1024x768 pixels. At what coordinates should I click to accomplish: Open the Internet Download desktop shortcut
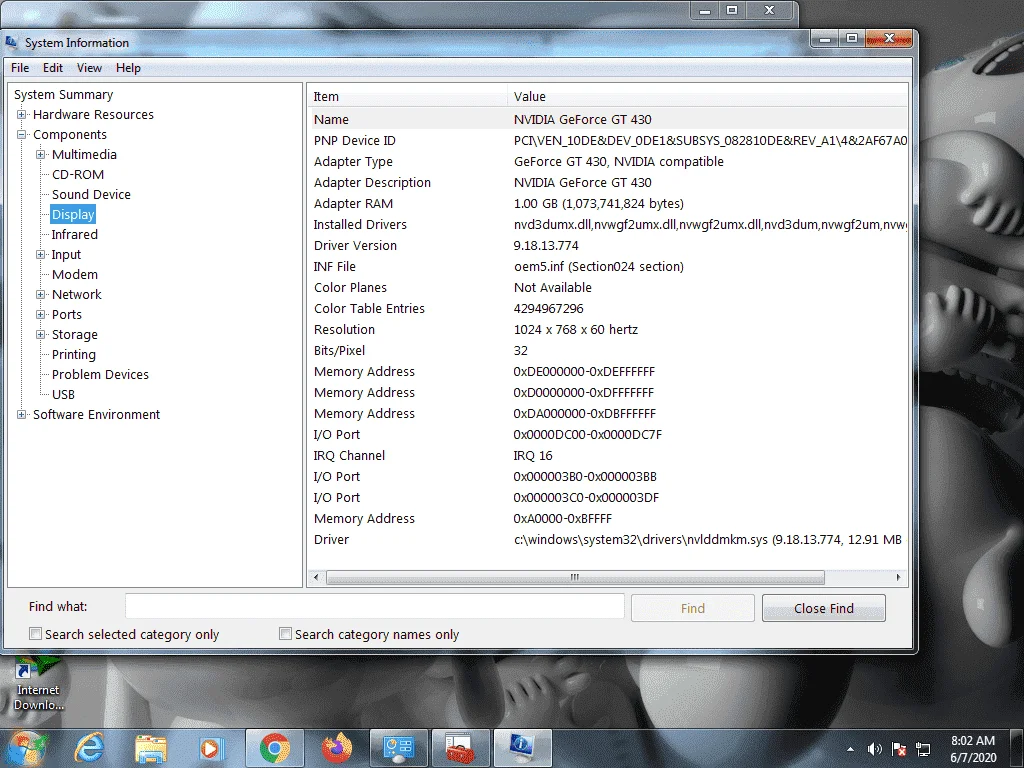click(39, 686)
